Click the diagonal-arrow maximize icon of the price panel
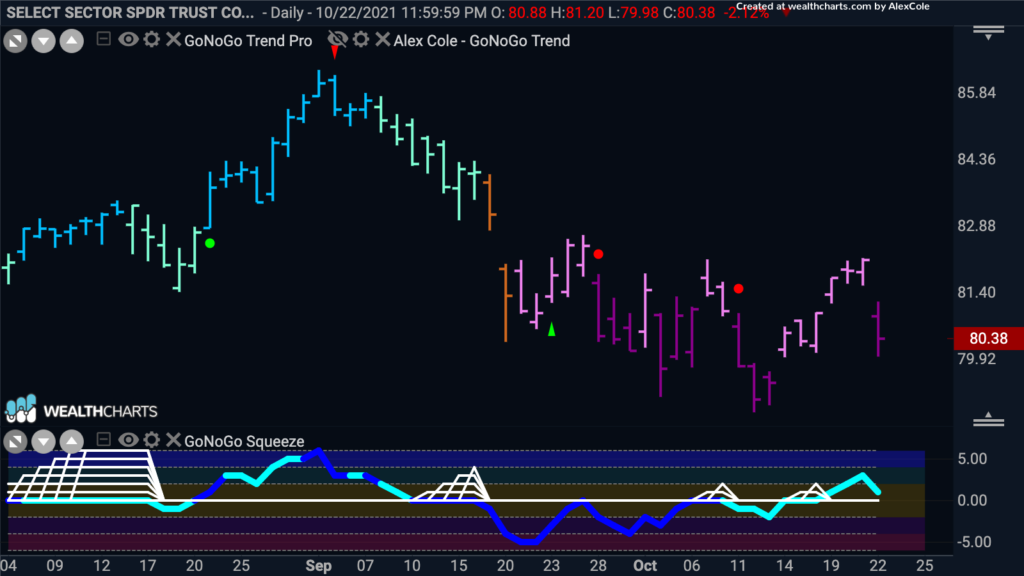This screenshot has height=576, width=1024. click(15, 41)
